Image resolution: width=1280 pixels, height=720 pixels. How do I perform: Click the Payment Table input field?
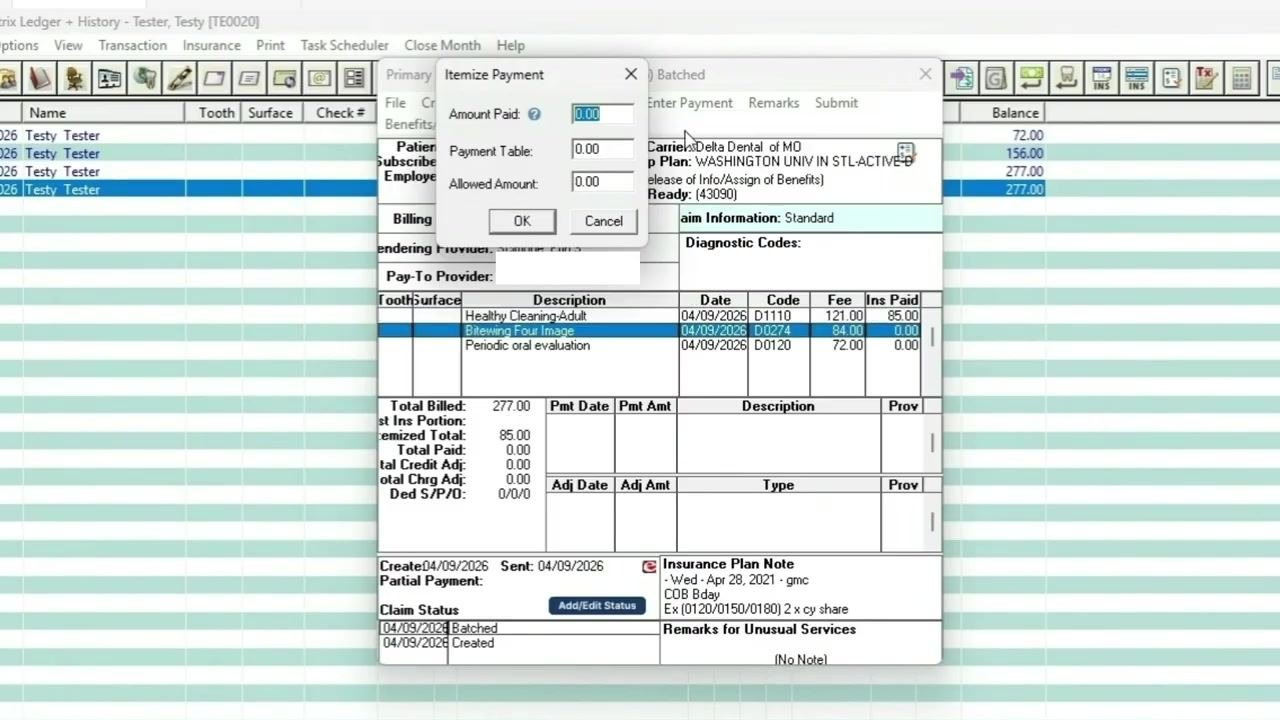pyautogui.click(x=603, y=149)
